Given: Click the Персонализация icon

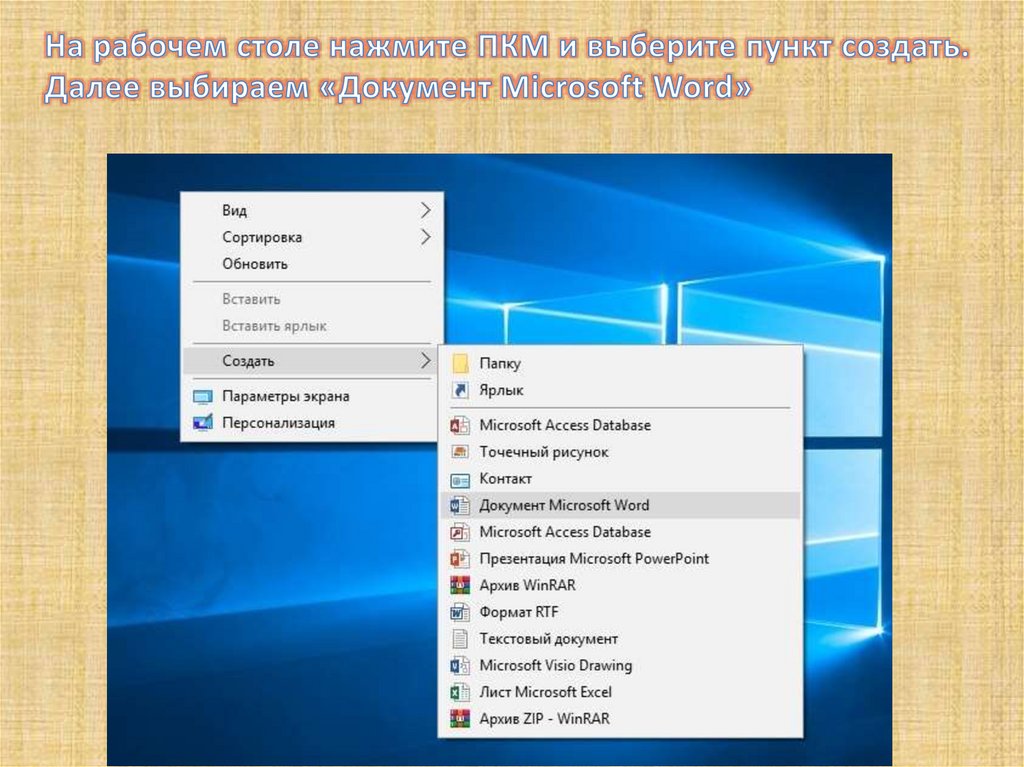Looking at the screenshot, I should [x=203, y=423].
